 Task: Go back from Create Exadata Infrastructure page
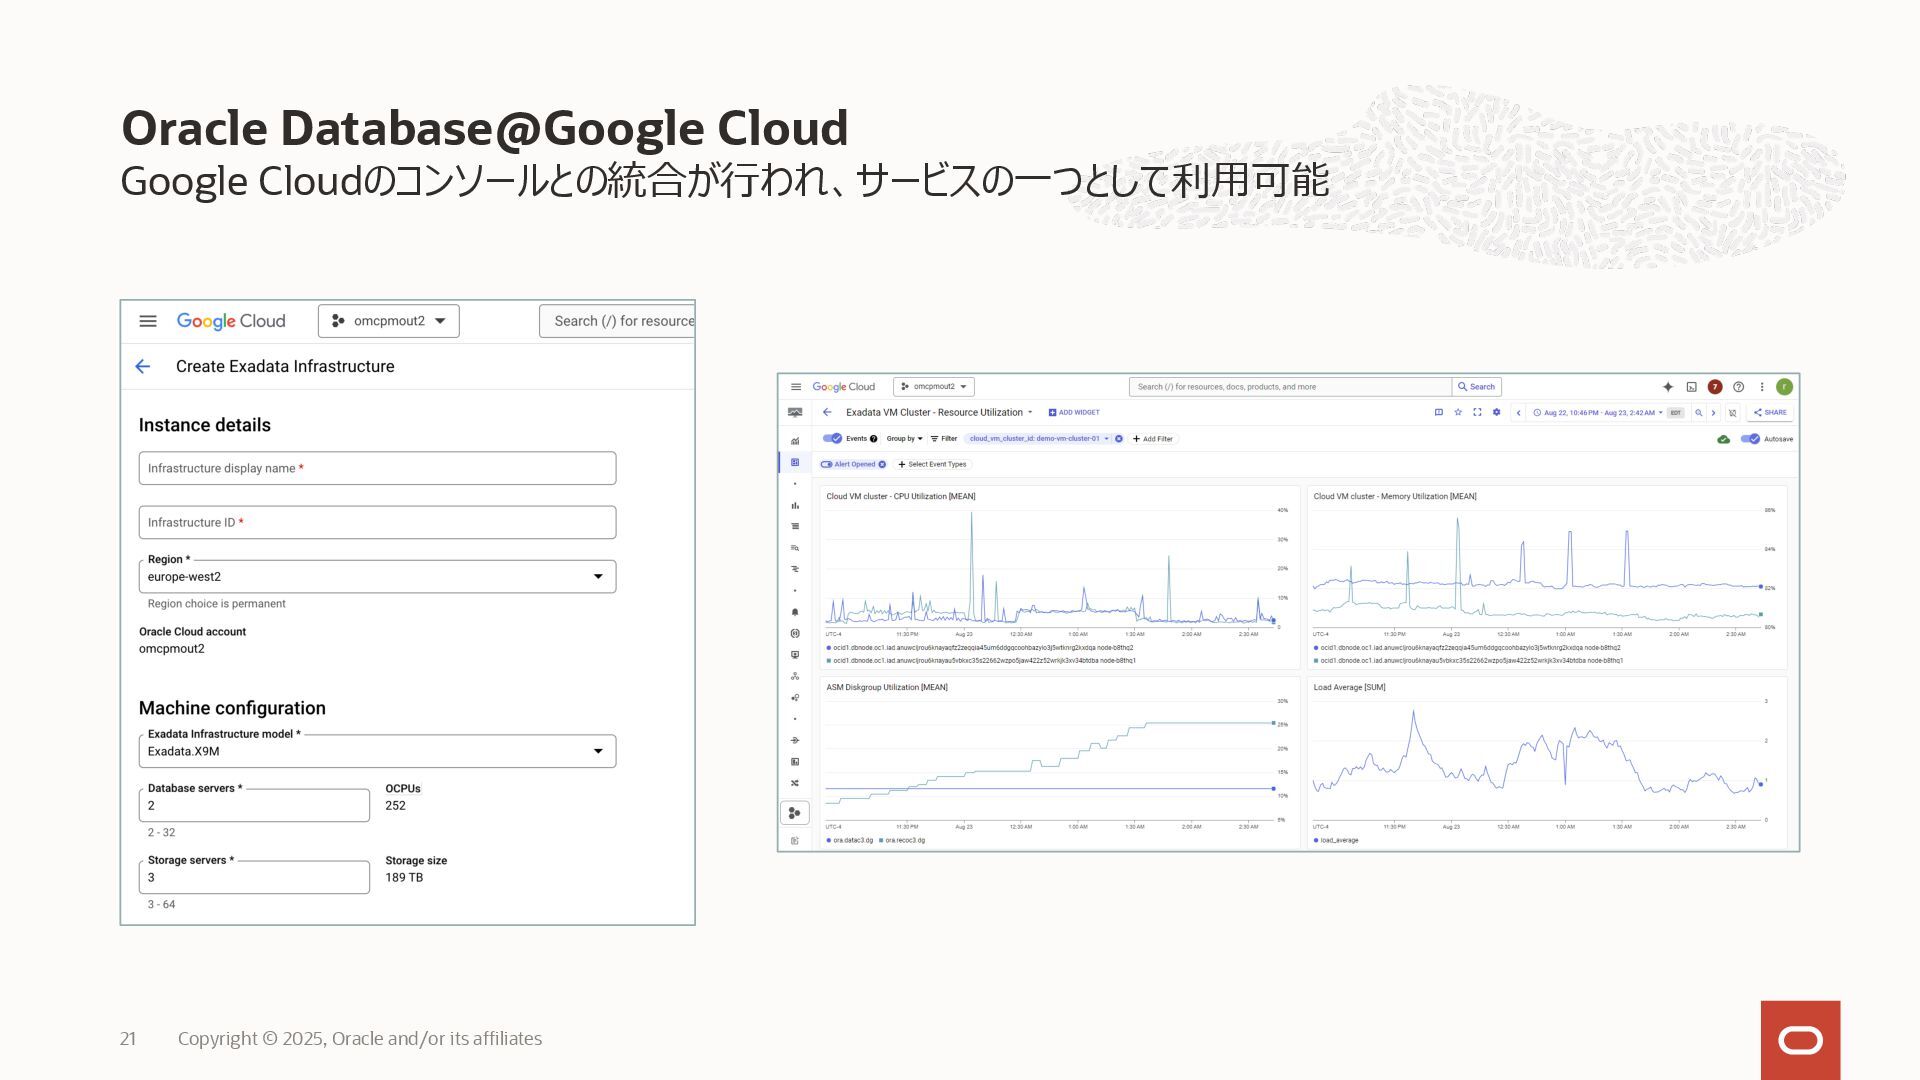pos(143,367)
